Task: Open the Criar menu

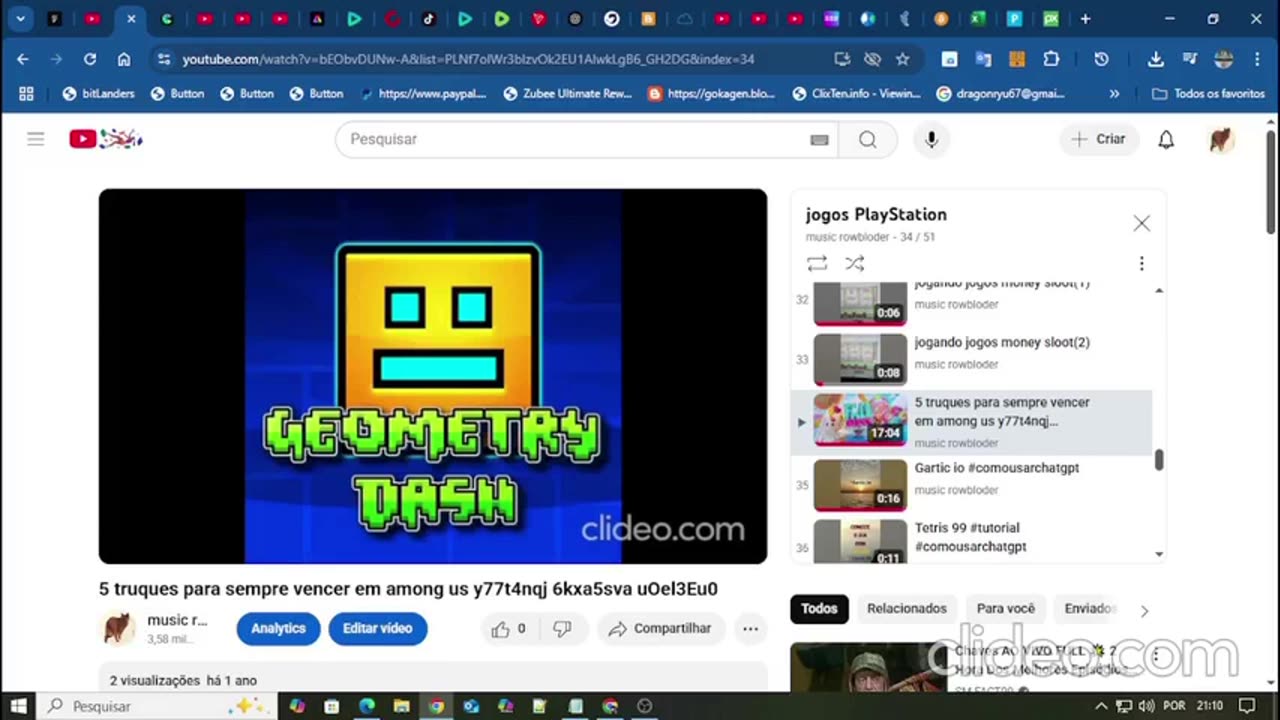Action: (x=1099, y=139)
